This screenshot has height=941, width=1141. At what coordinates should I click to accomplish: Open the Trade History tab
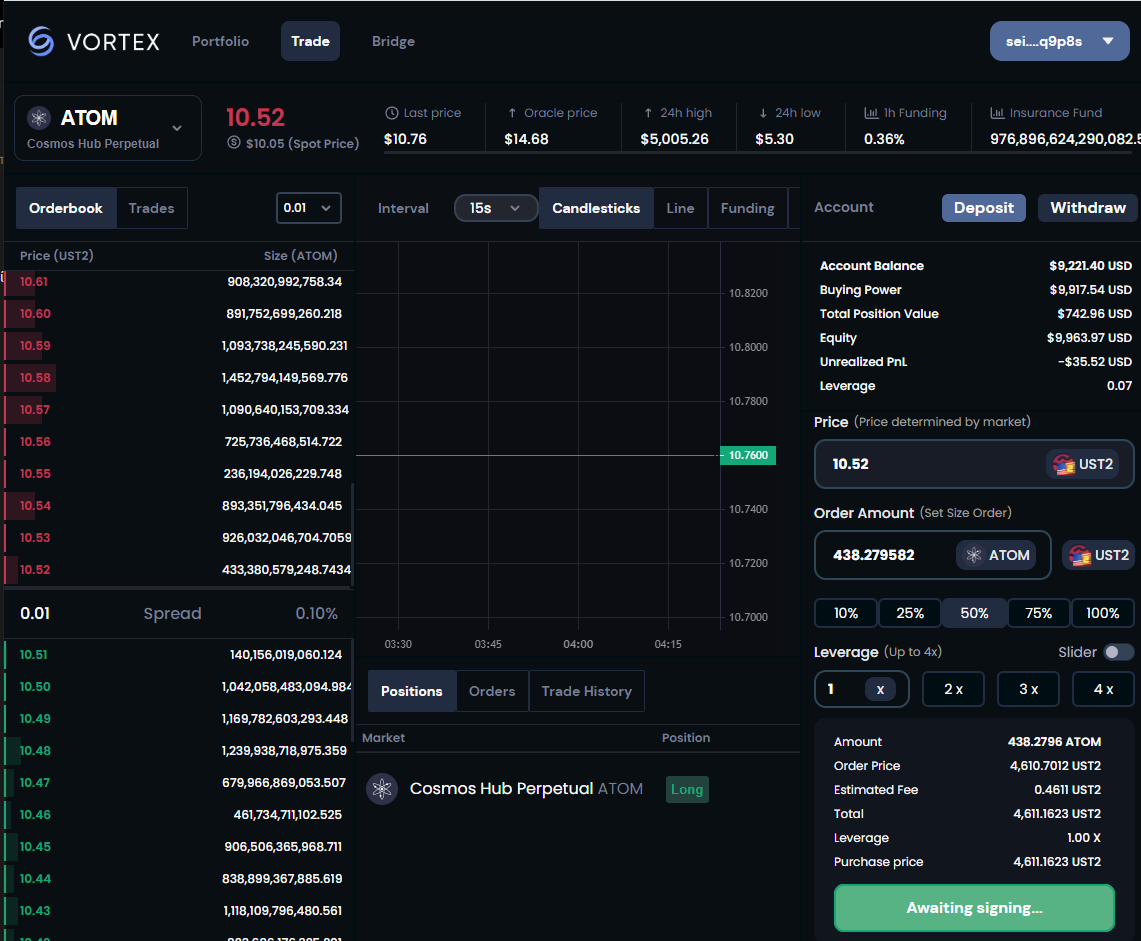(x=587, y=691)
